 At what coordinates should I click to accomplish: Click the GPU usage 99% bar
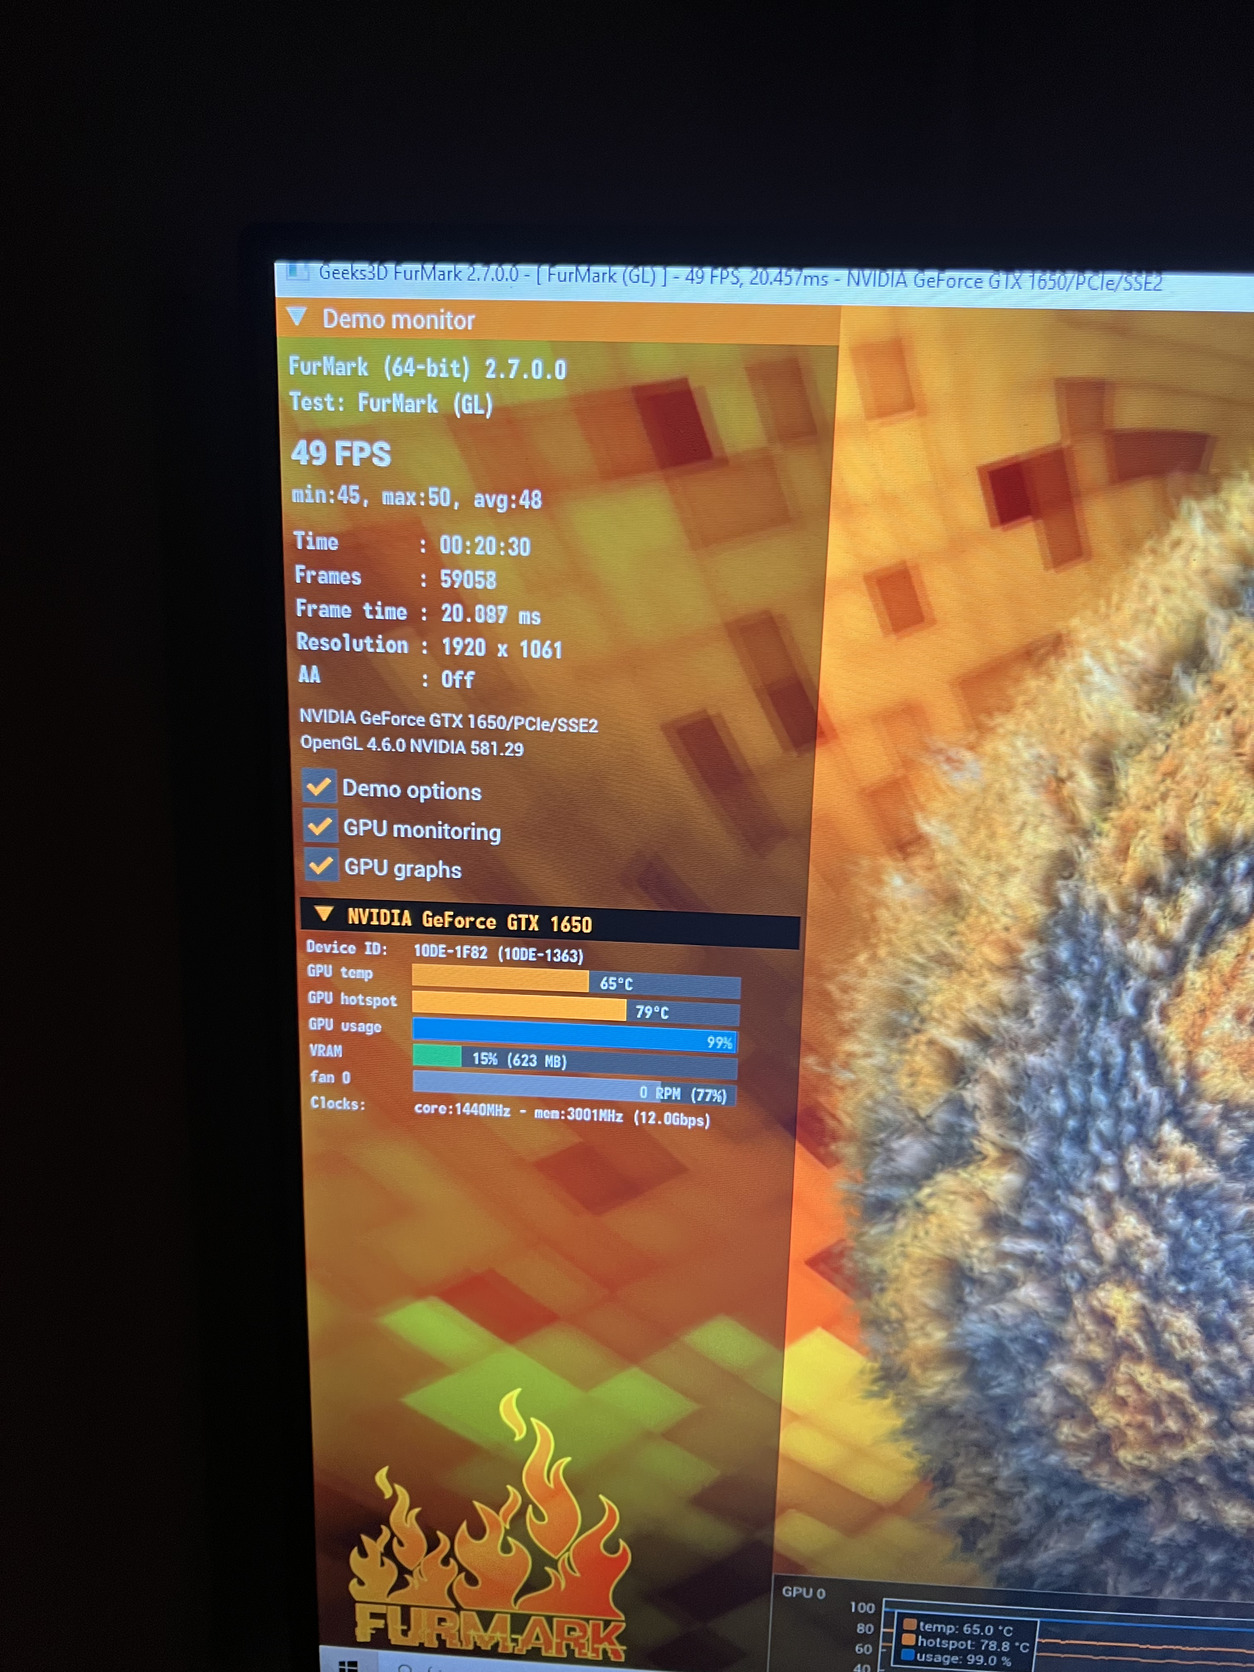pos(575,1037)
